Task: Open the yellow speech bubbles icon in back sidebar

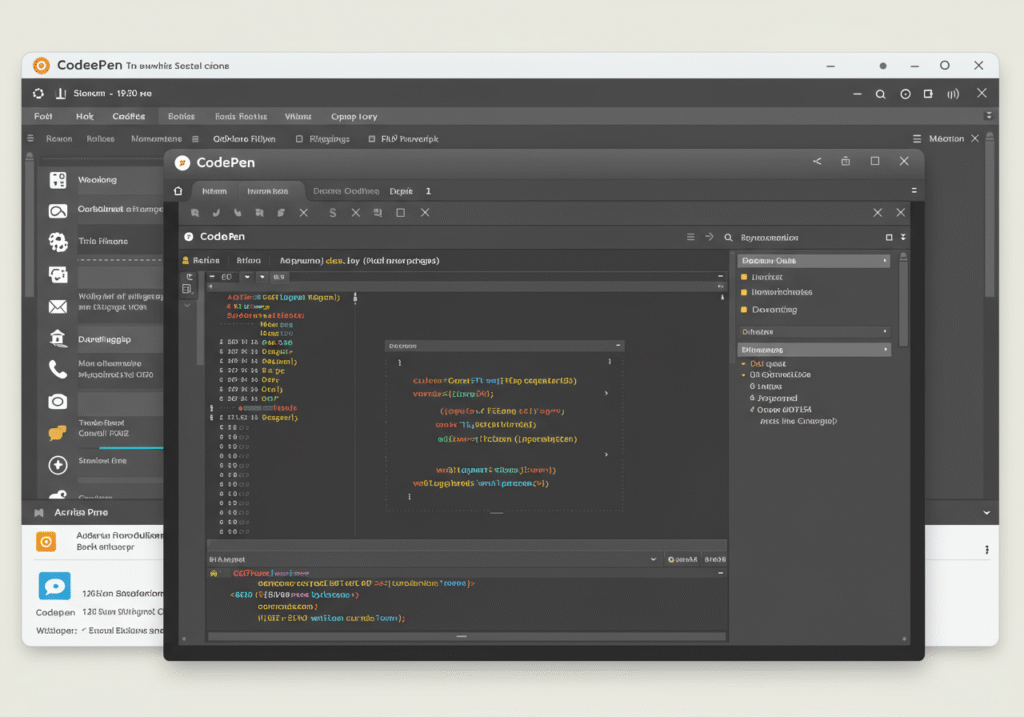Action: point(58,432)
